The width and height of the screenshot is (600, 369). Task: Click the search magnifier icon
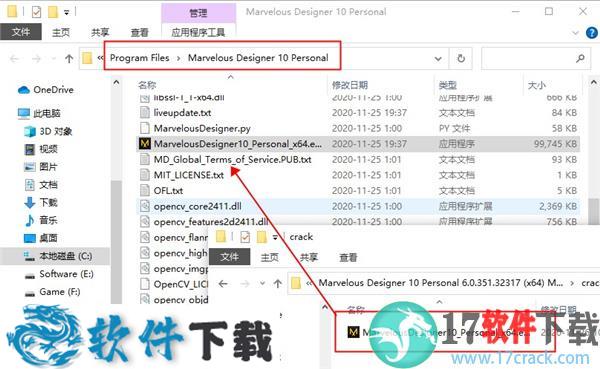[x=580, y=59]
